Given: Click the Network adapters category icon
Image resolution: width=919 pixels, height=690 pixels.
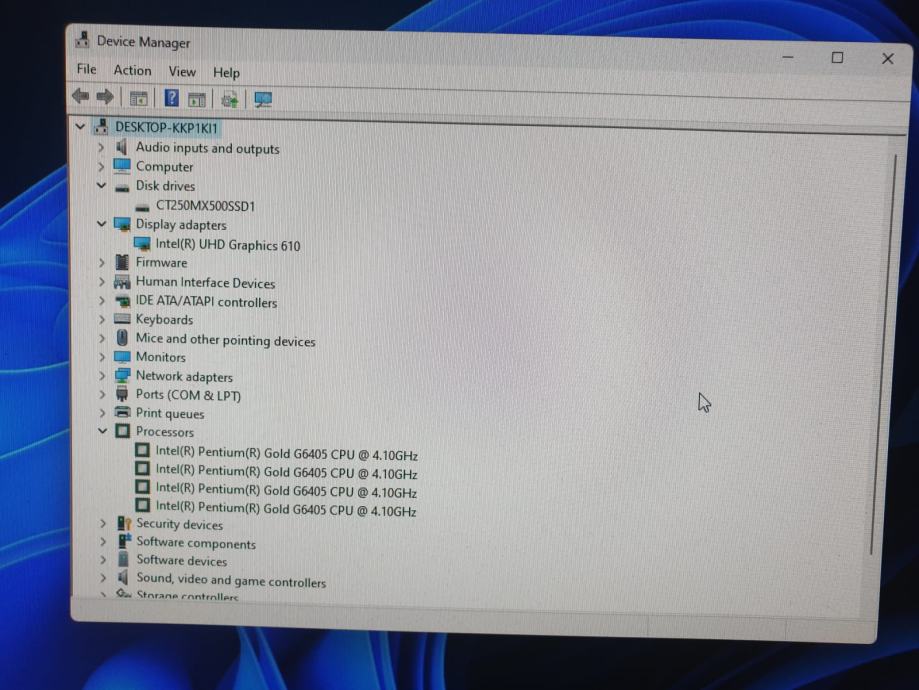Looking at the screenshot, I should click(x=122, y=375).
